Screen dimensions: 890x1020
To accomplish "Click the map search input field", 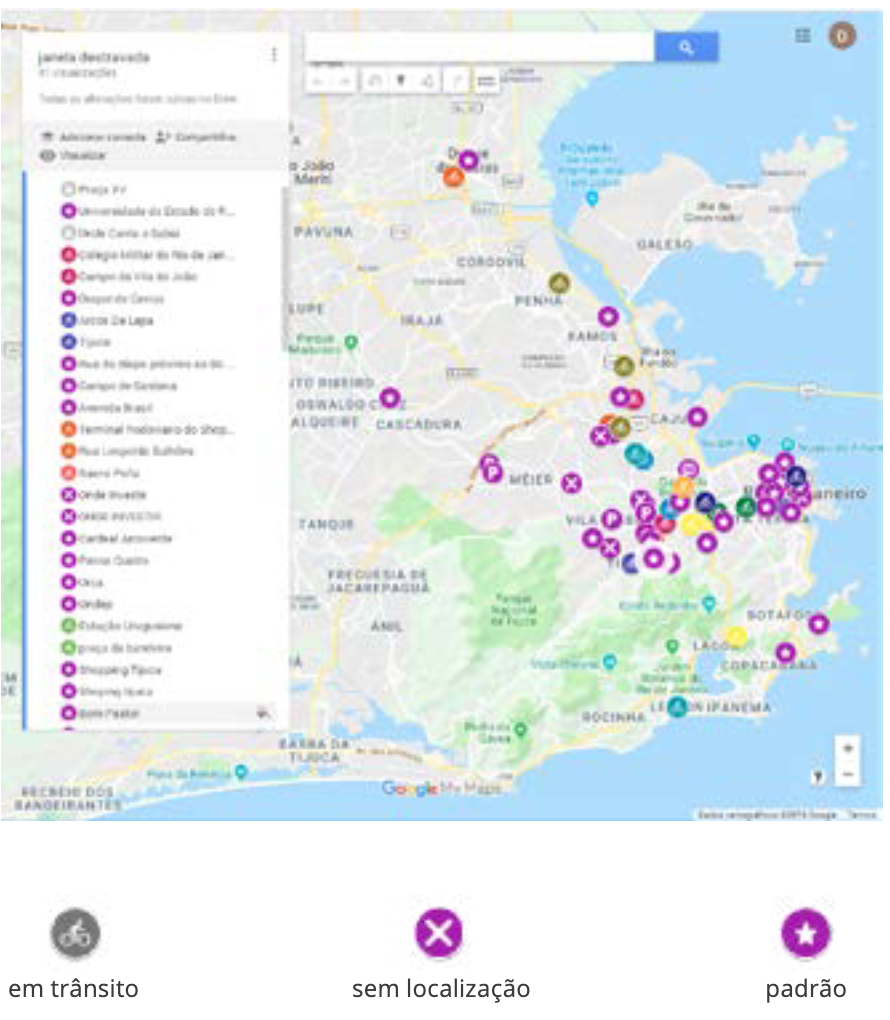I will (479, 47).
